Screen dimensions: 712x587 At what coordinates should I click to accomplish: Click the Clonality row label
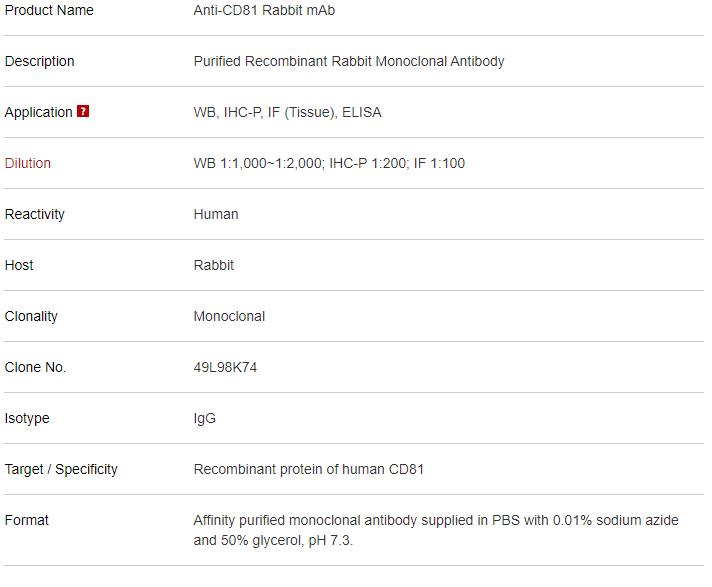point(31,316)
